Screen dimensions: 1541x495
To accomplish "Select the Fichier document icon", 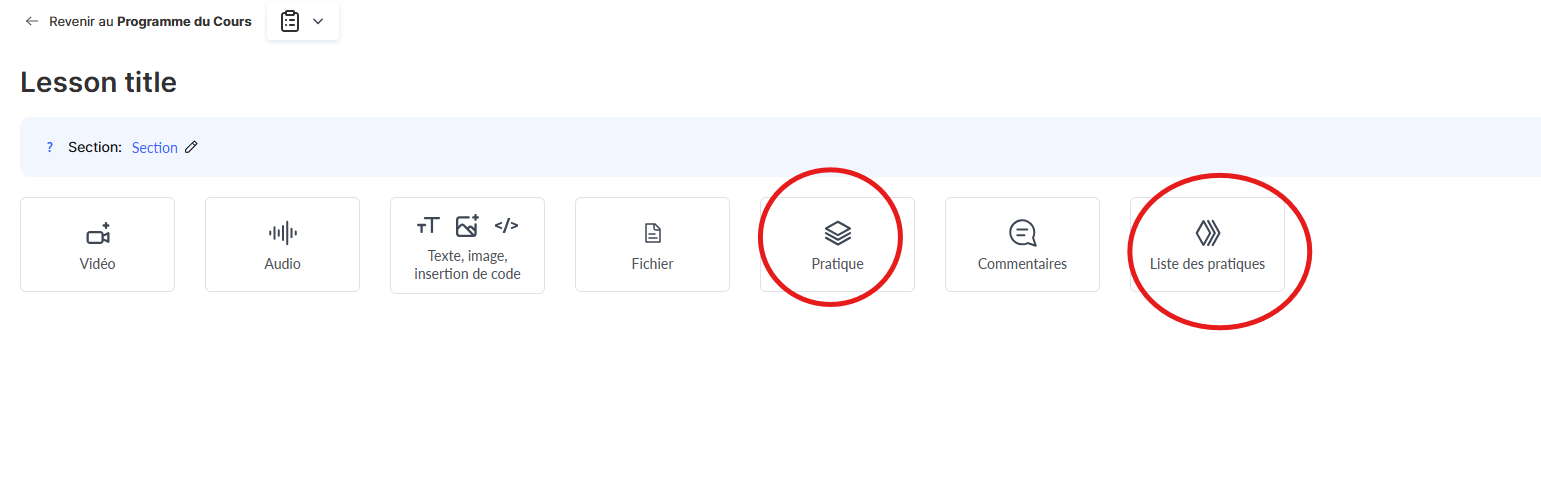I will (652, 234).
